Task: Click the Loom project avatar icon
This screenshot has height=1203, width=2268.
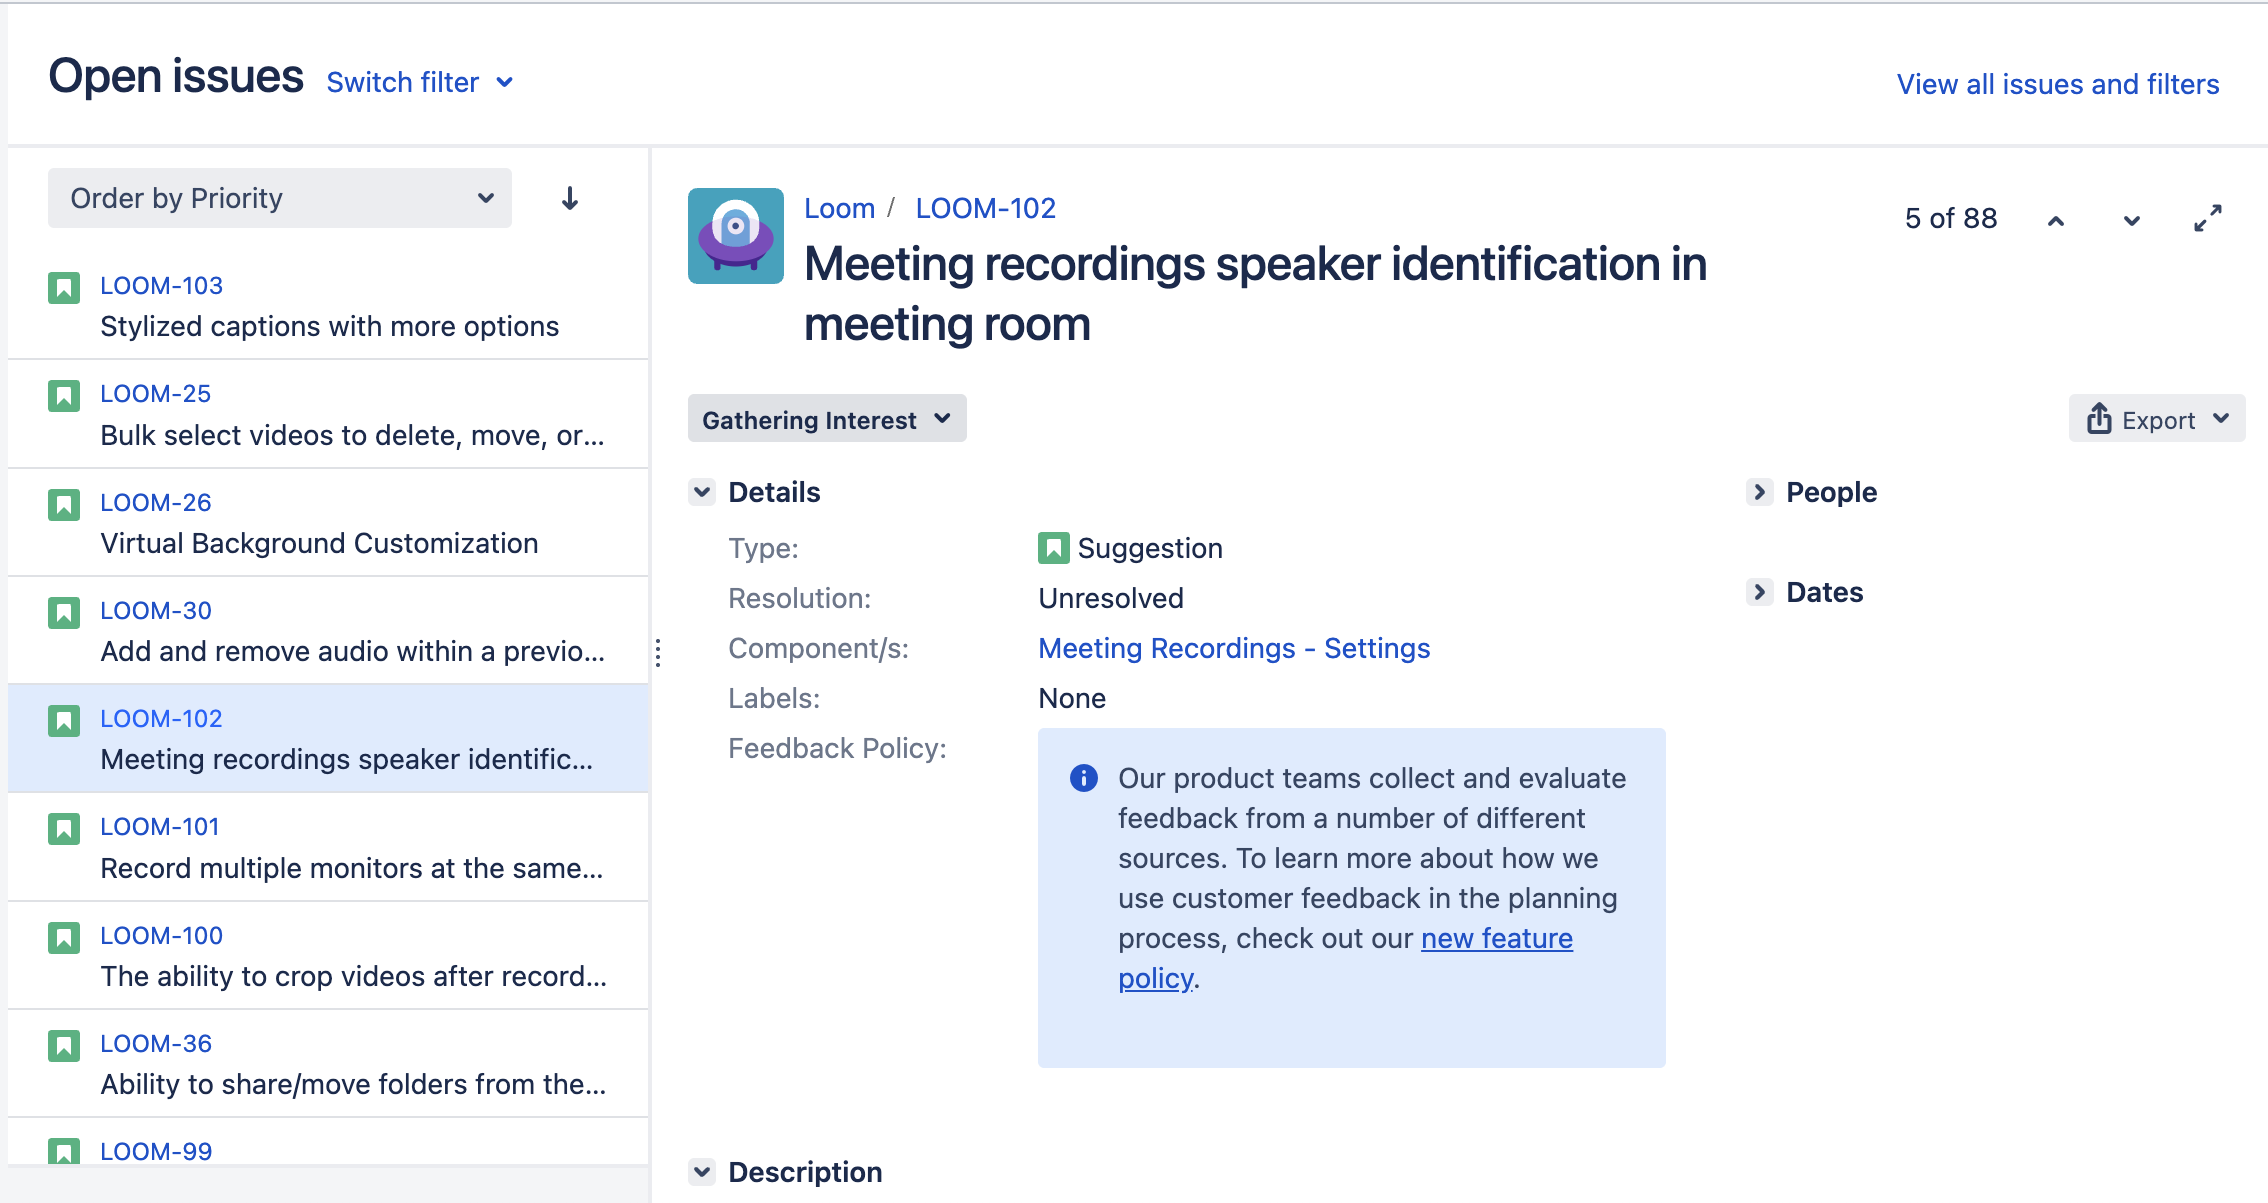Action: 735,236
